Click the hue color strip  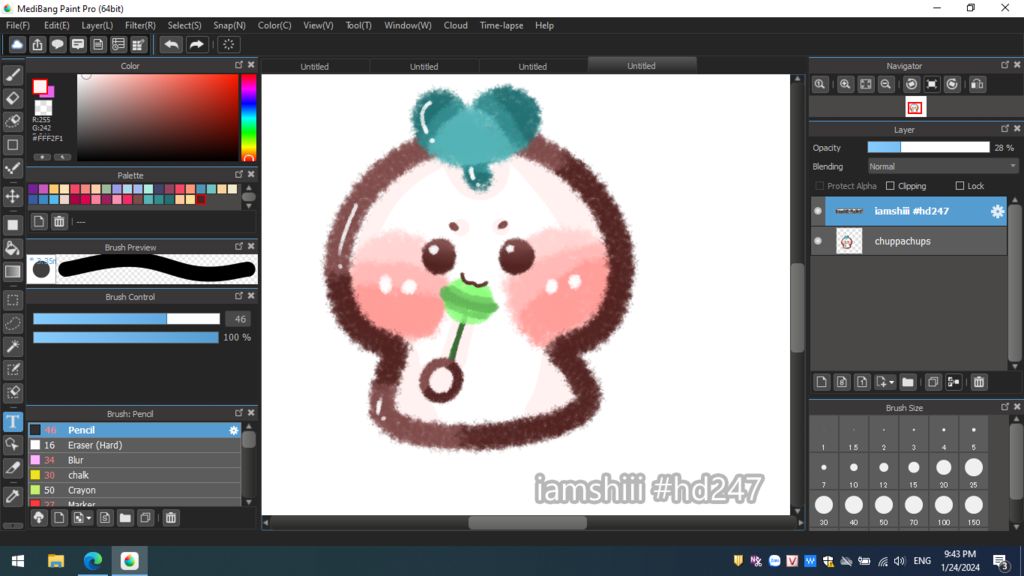coord(248,118)
